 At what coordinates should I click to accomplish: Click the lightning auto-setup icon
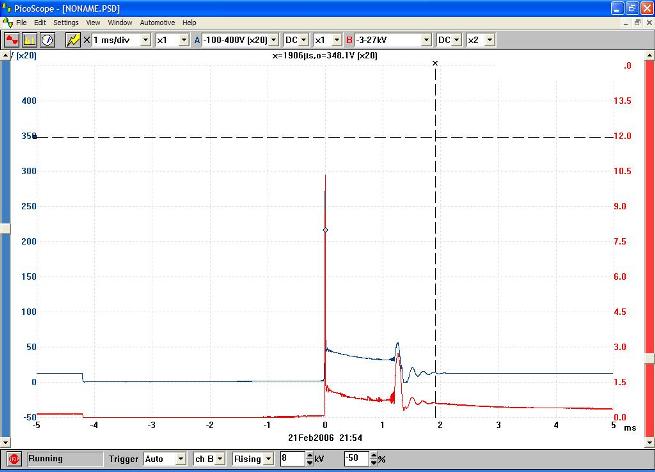tap(72, 39)
